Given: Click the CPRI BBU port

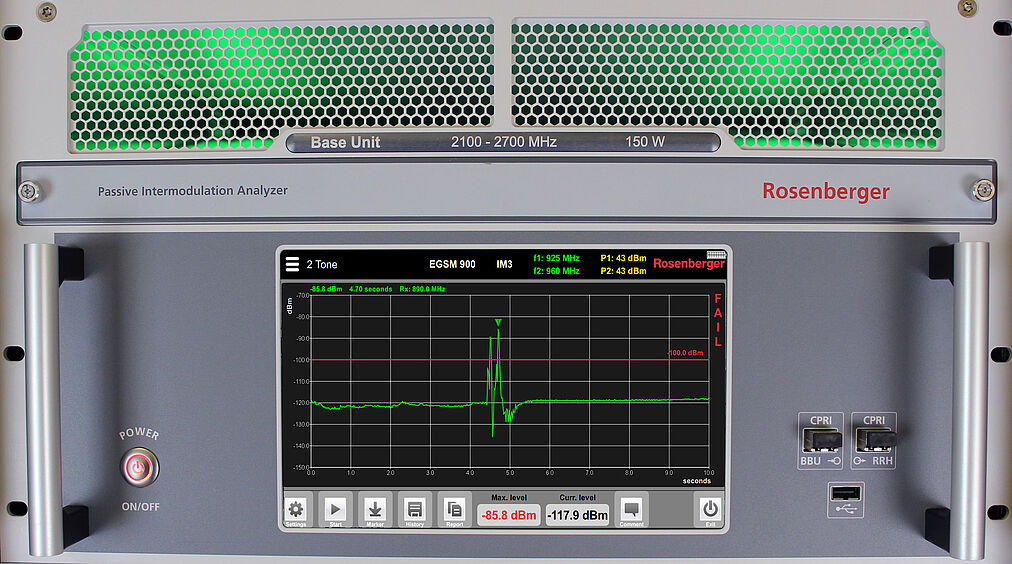Looking at the screenshot, I should 820,440.
